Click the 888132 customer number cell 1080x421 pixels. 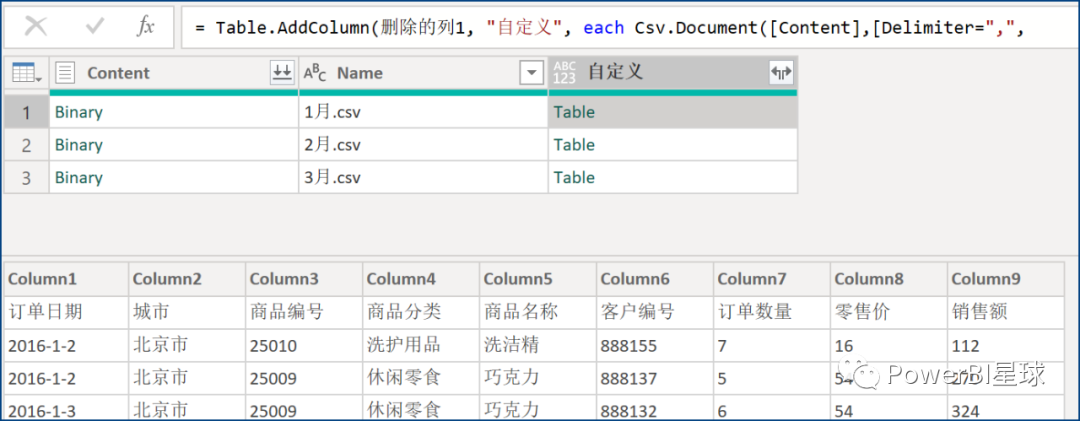pos(655,408)
